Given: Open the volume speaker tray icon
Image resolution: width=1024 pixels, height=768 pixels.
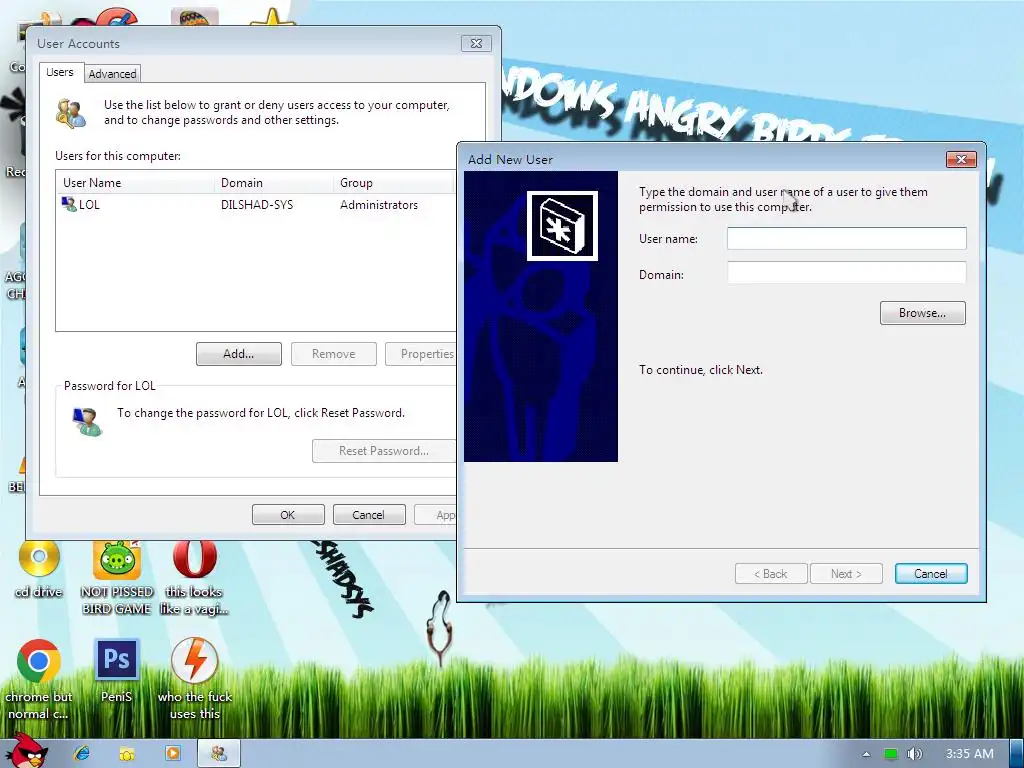Looking at the screenshot, I should click(x=915, y=754).
